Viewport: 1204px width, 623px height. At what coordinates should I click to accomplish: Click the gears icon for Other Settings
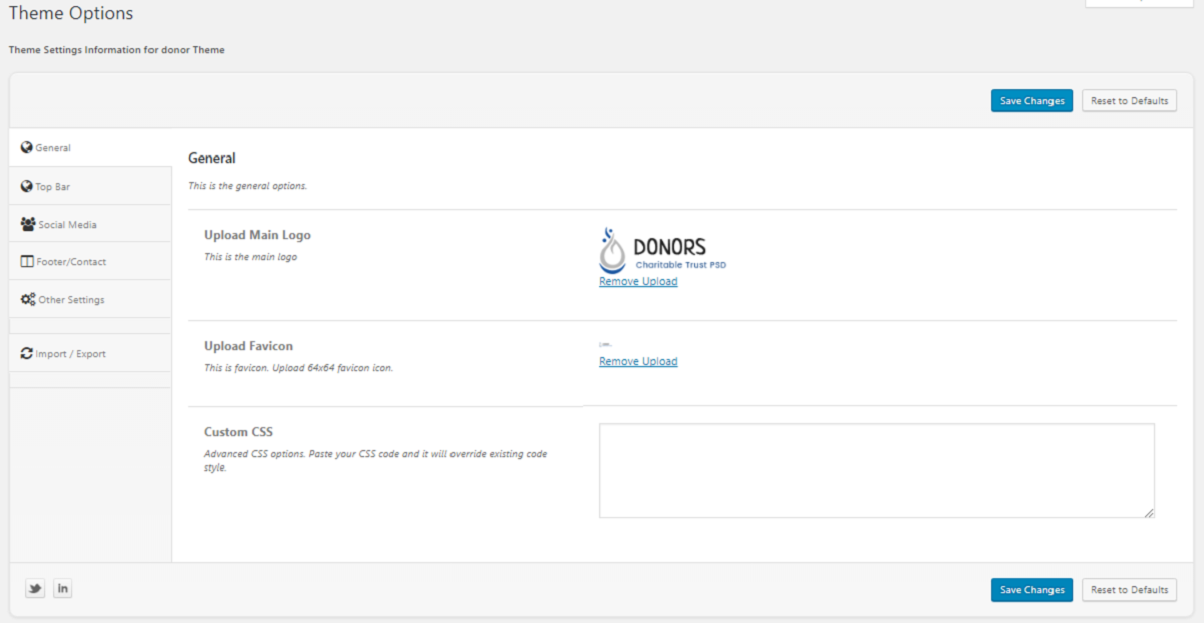click(28, 299)
